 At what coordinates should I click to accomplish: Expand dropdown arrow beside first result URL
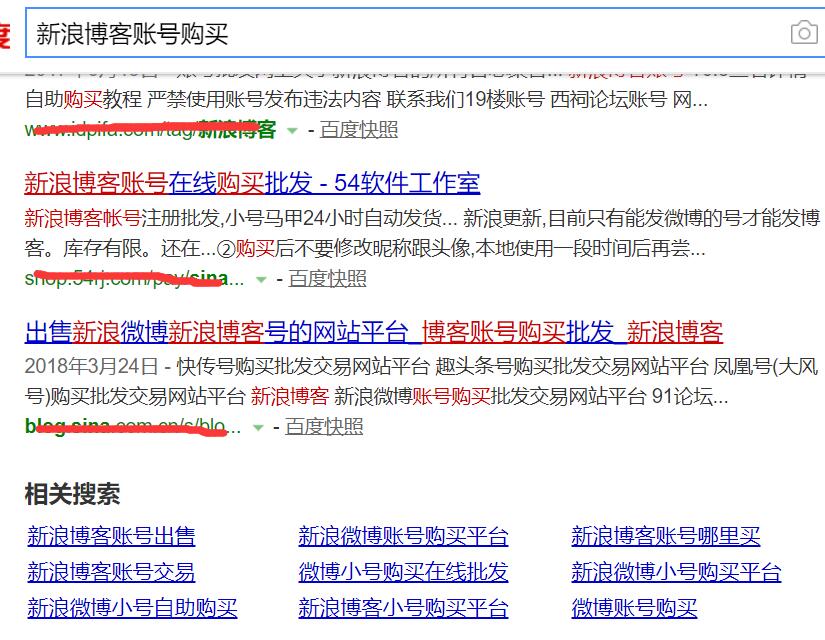tap(292, 131)
